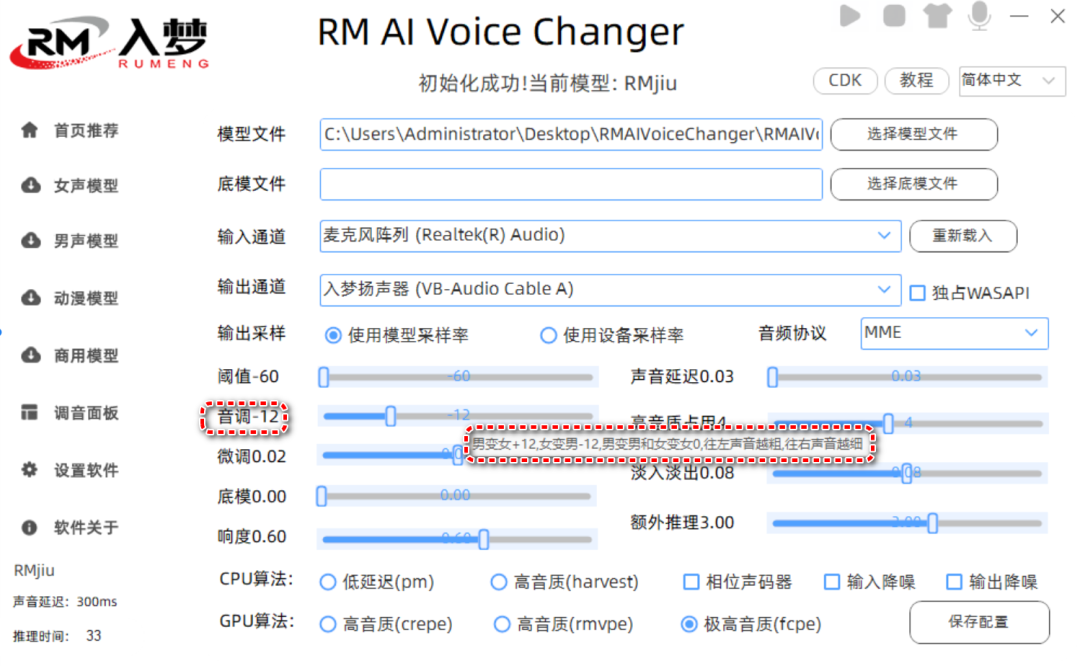Open 调音面板 from the sidebar
The width and height of the screenshot is (1080, 666).
click(x=86, y=413)
